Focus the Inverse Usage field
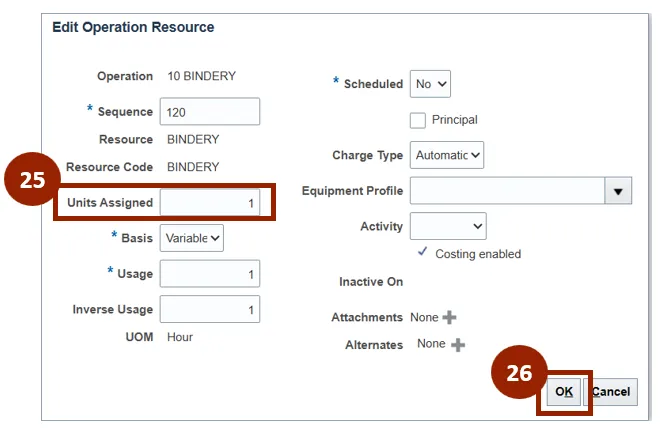660x430 pixels. (209, 310)
